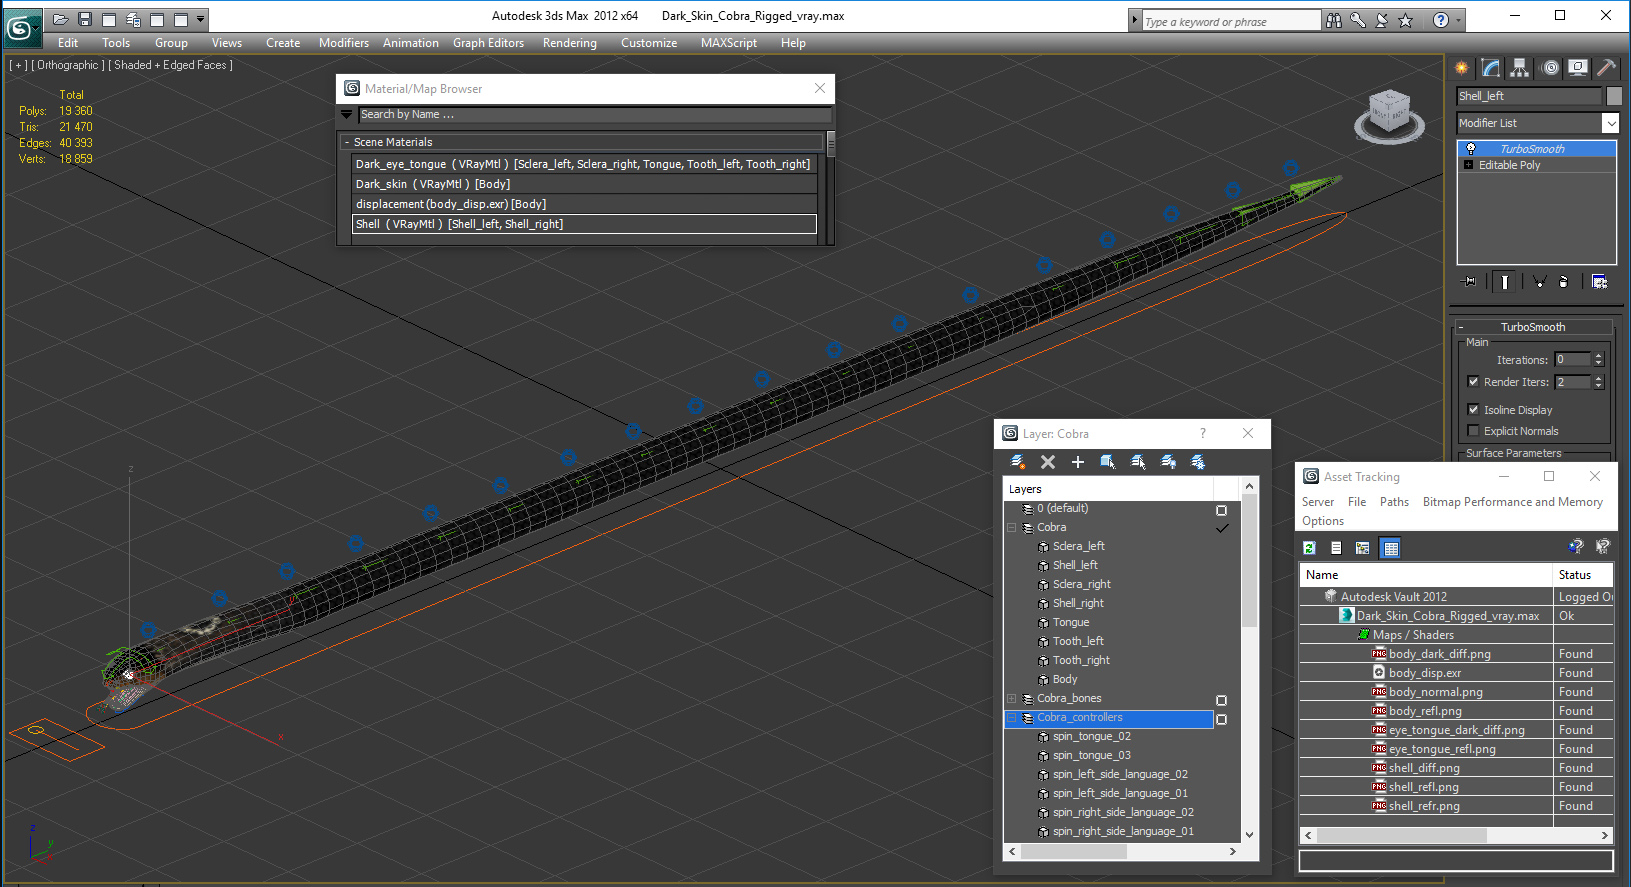Toggle Render Iters checkbox
The height and width of the screenshot is (887, 1631).
point(1473,382)
